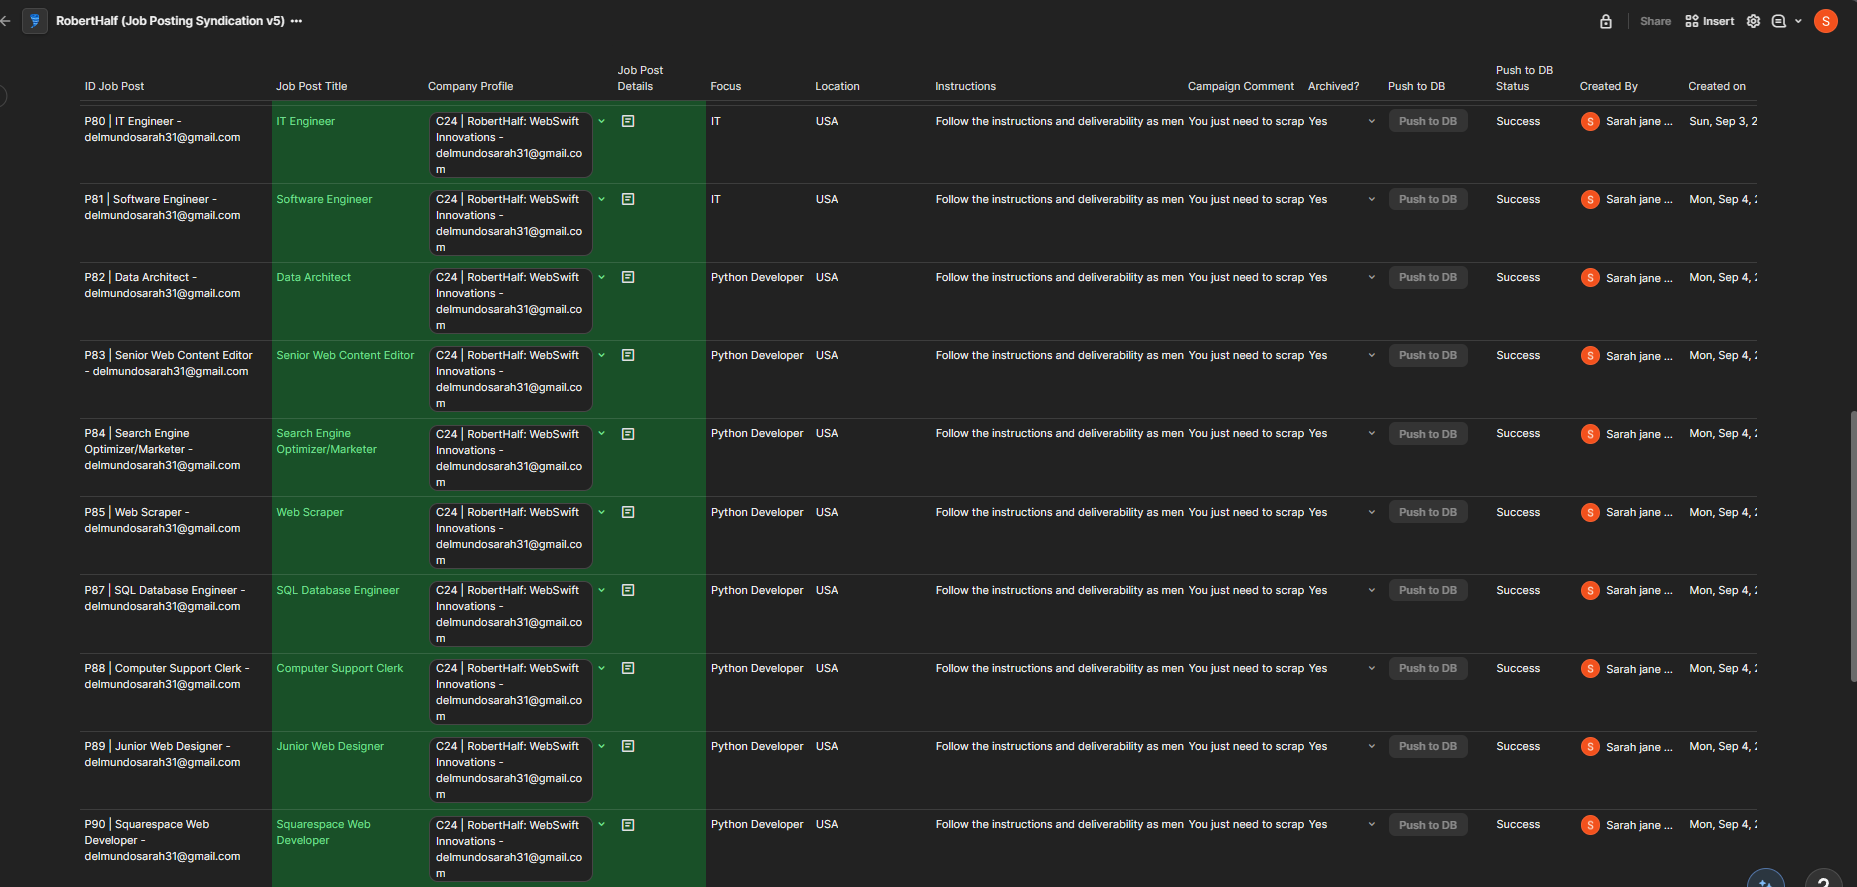Open Job Post Details for Web Scraper
The width and height of the screenshot is (1857, 887).
(628, 512)
